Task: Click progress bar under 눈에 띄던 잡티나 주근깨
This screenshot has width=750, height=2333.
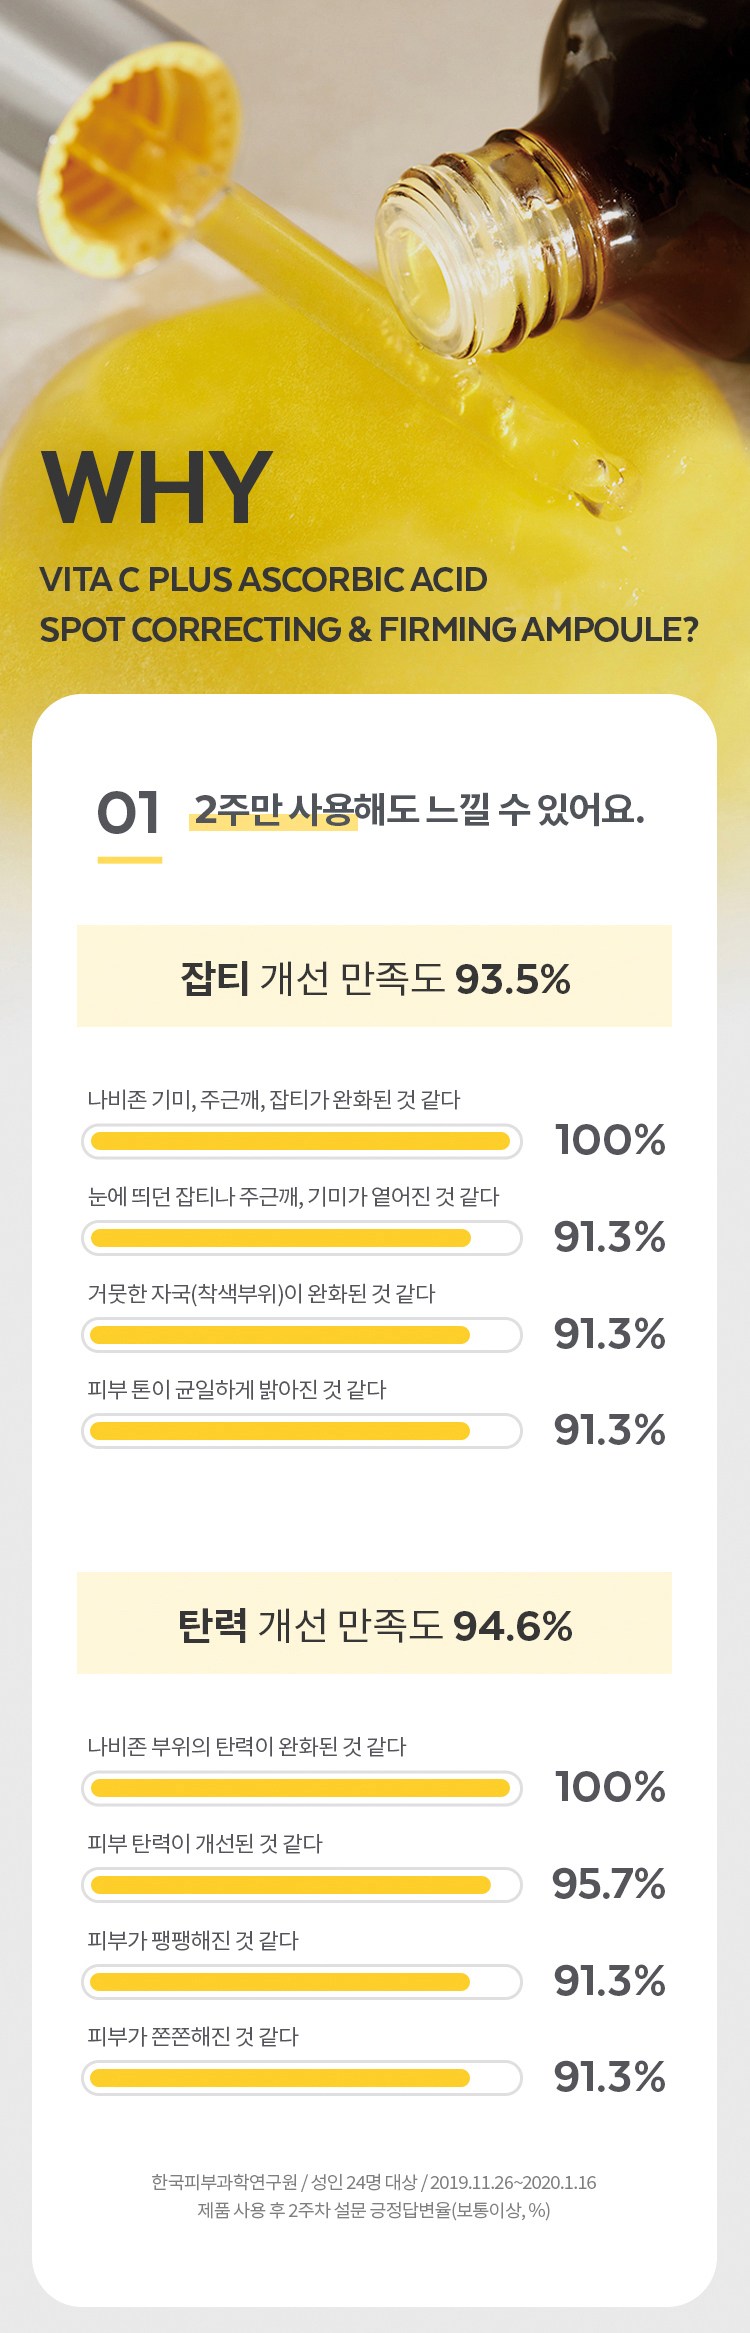Action: (301, 1238)
